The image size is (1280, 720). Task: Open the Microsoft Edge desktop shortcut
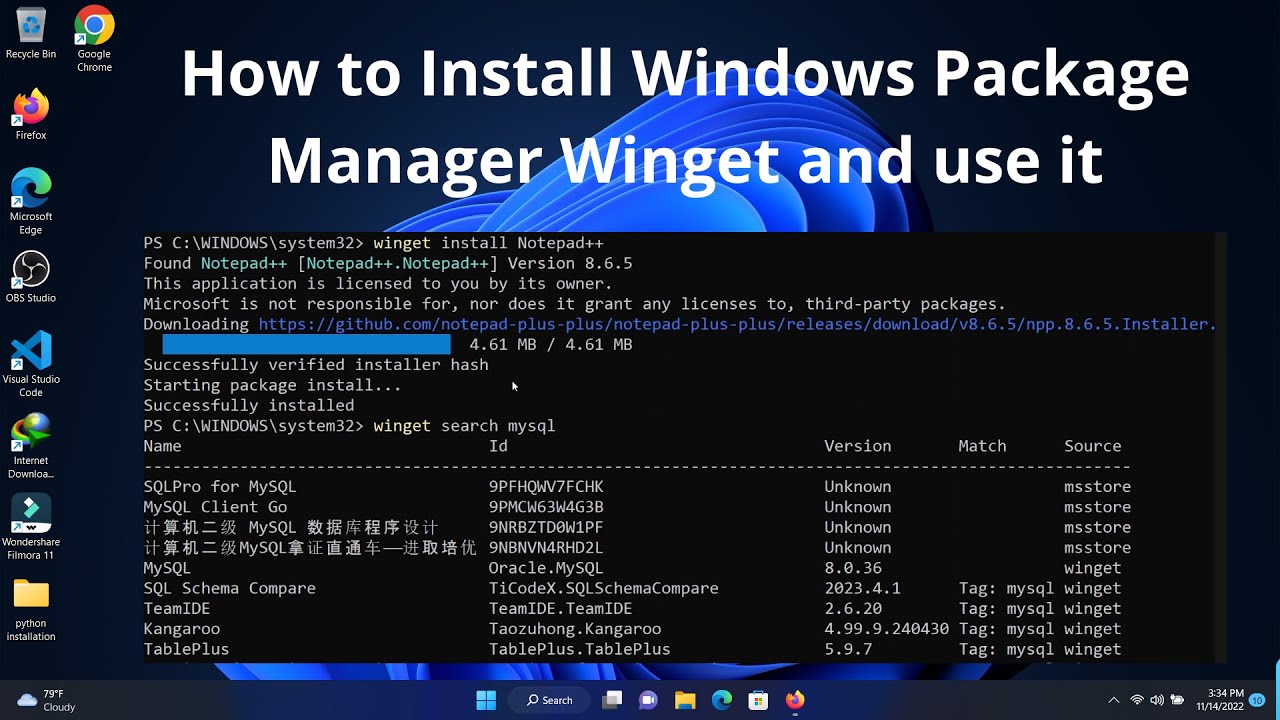coord(31,202)
